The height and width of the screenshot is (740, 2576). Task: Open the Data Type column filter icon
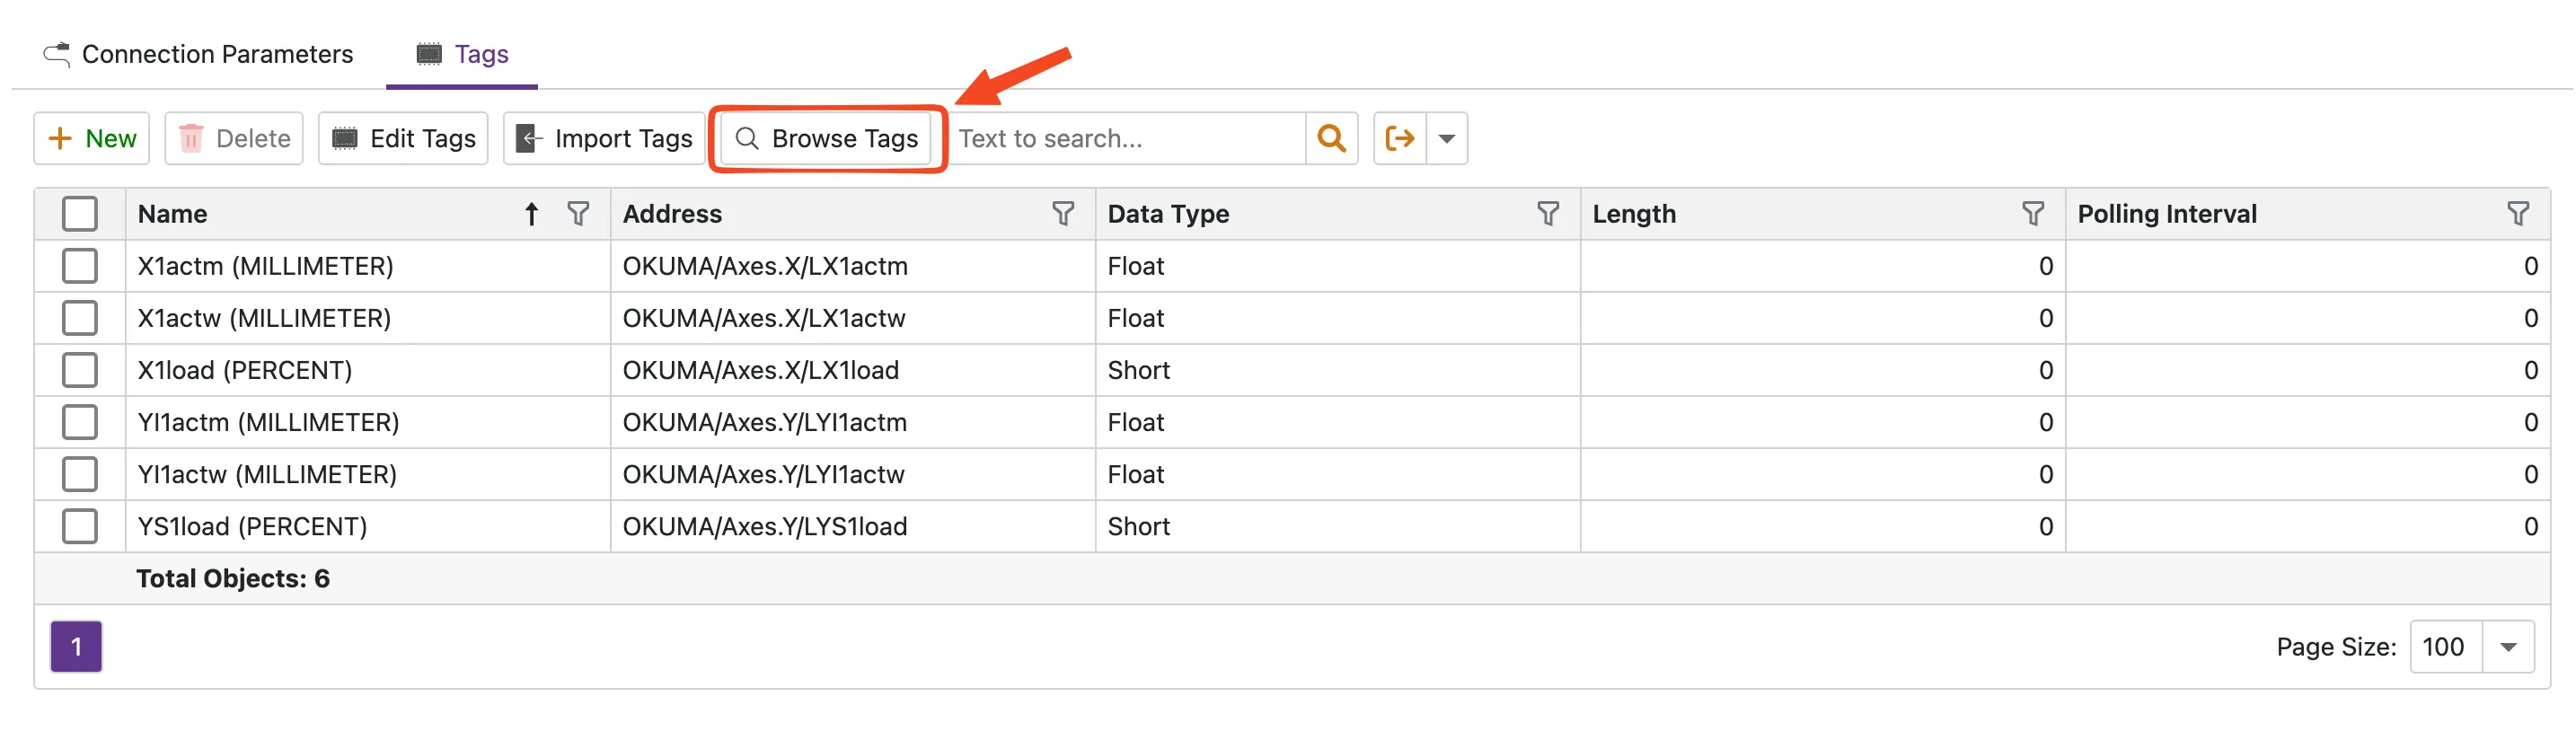[1547, 213]
